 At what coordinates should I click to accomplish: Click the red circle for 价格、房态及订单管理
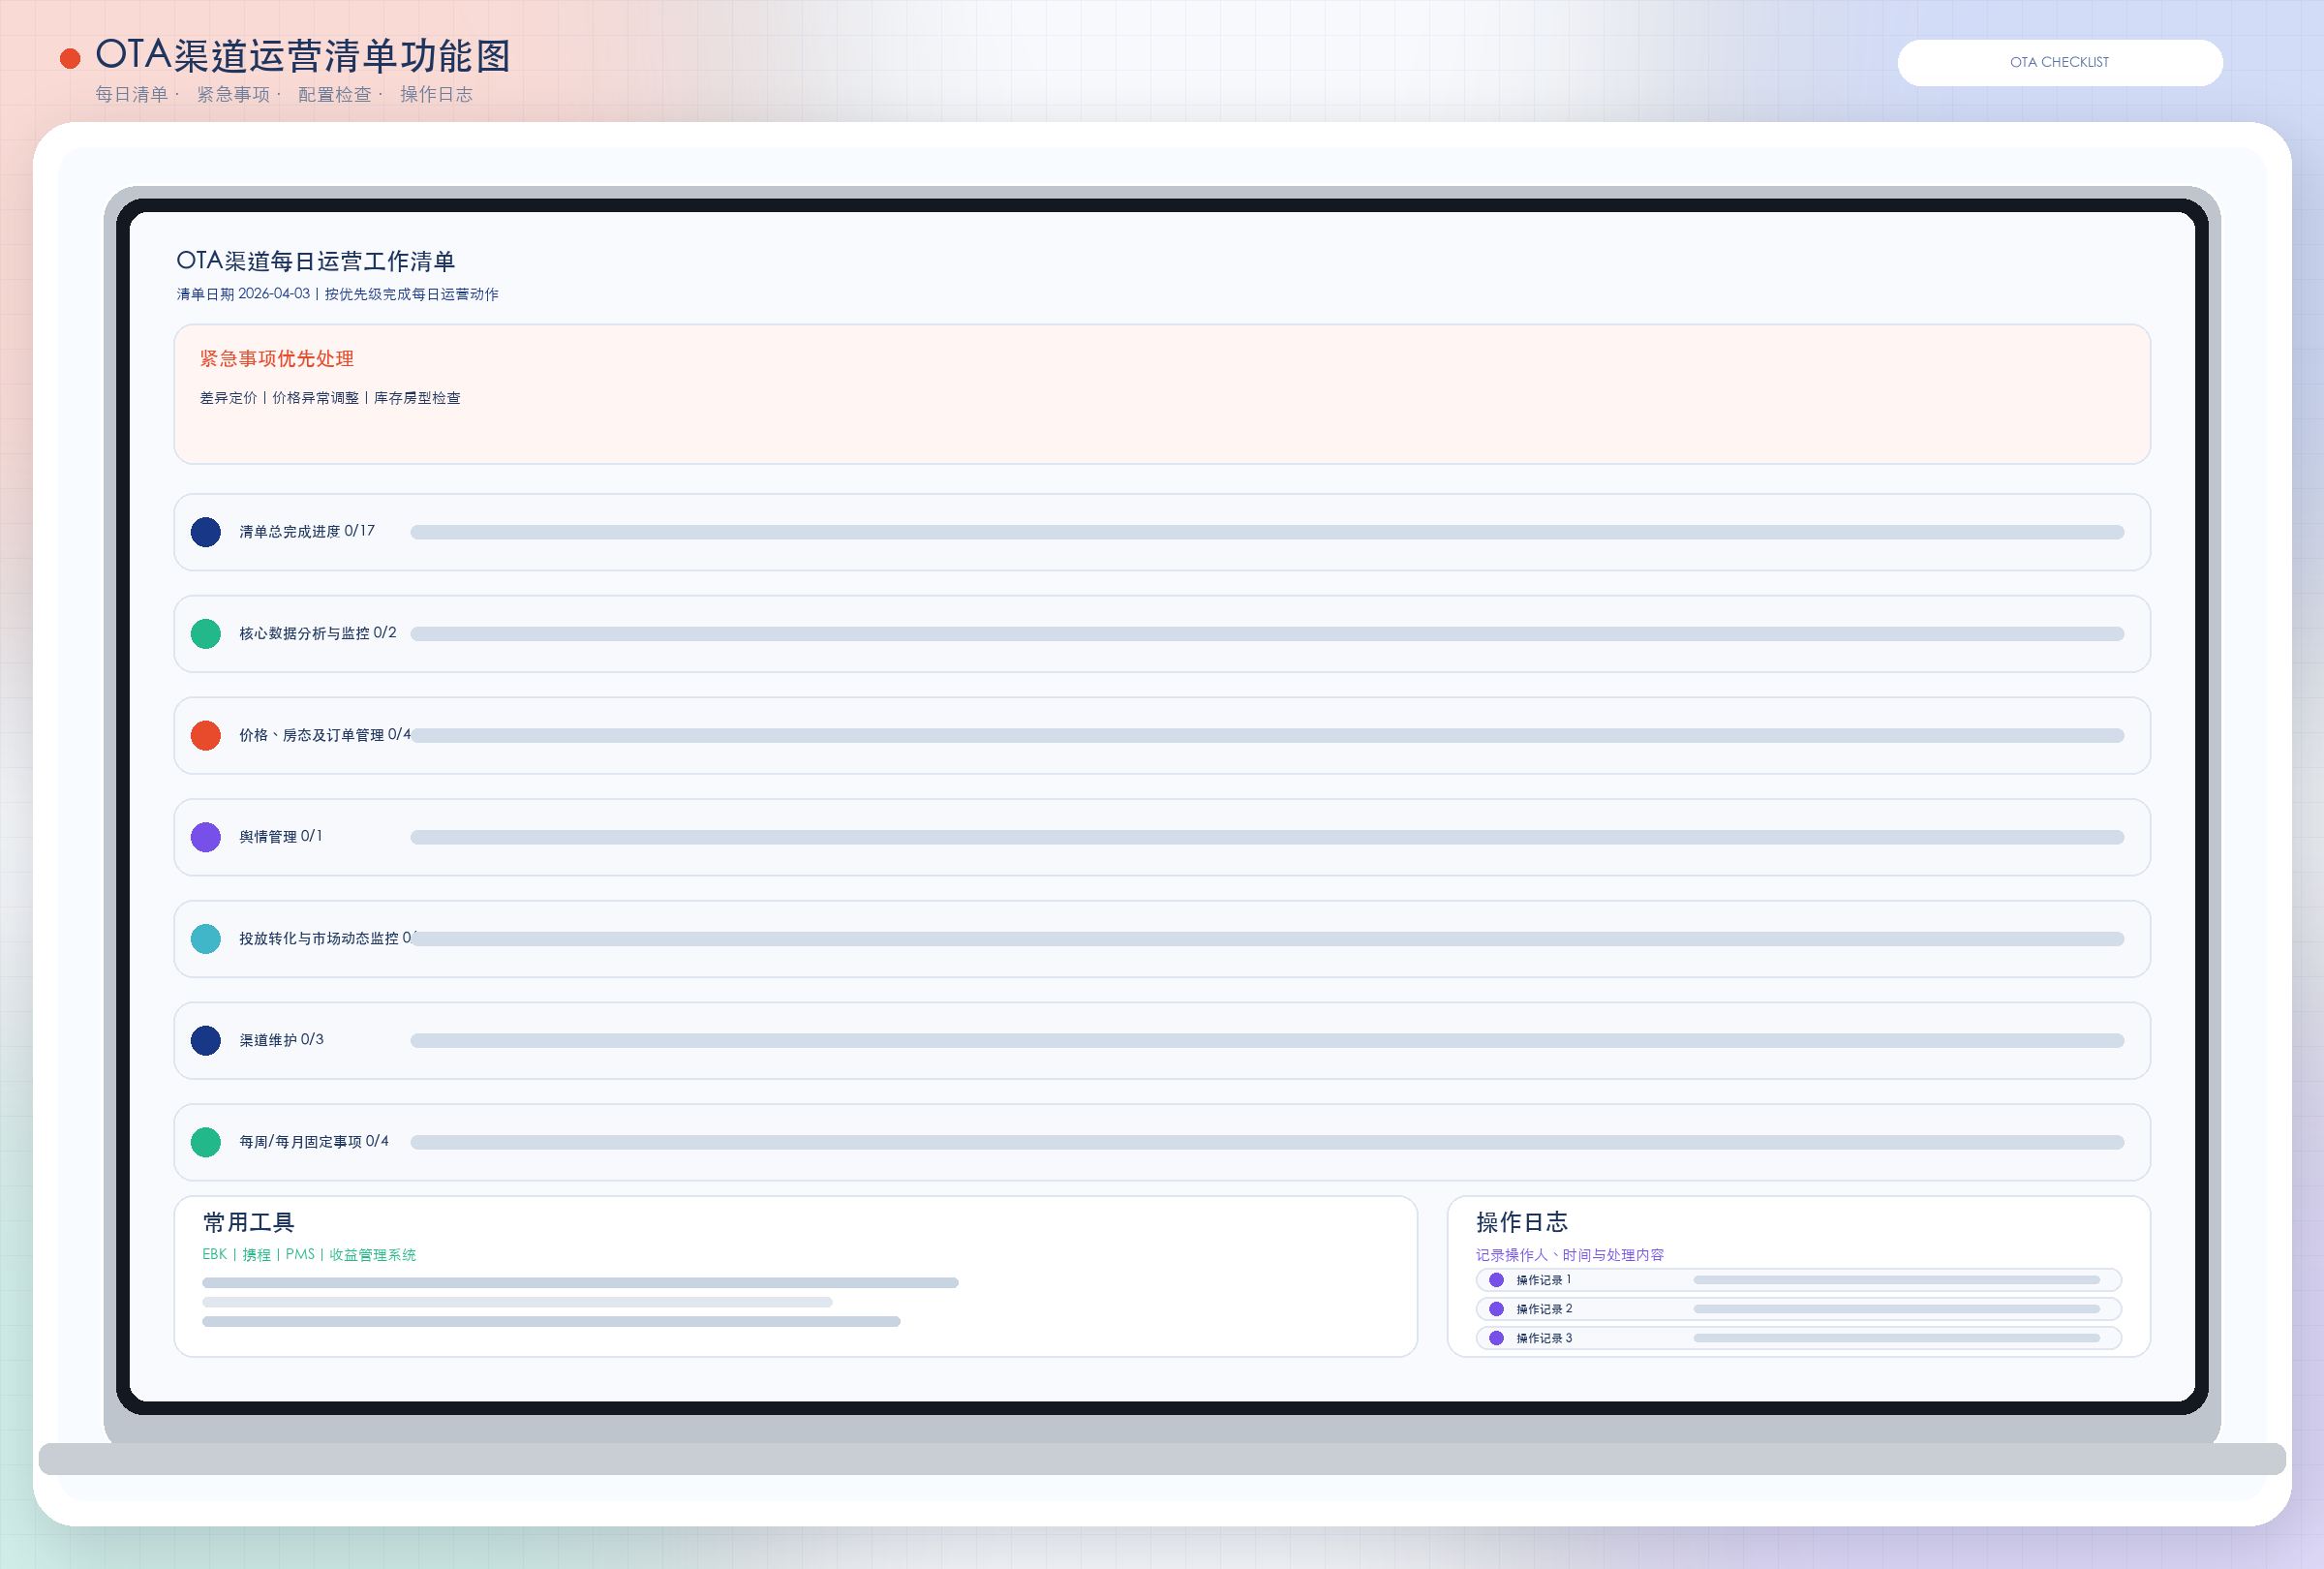pyautogui.click(x=206, y=735)
